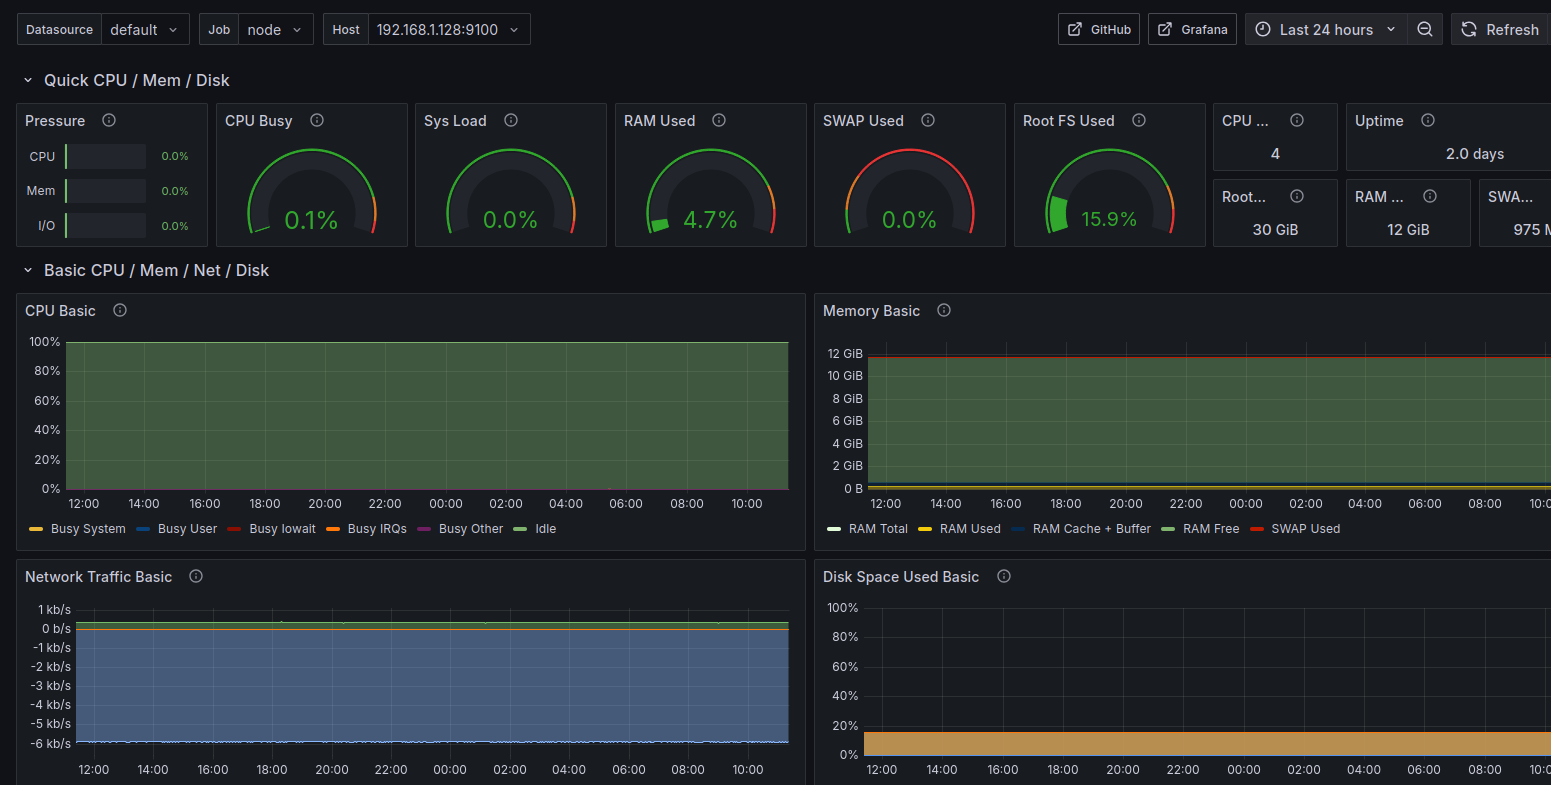Open the Datasource default dropdown

tap(144, 30)
